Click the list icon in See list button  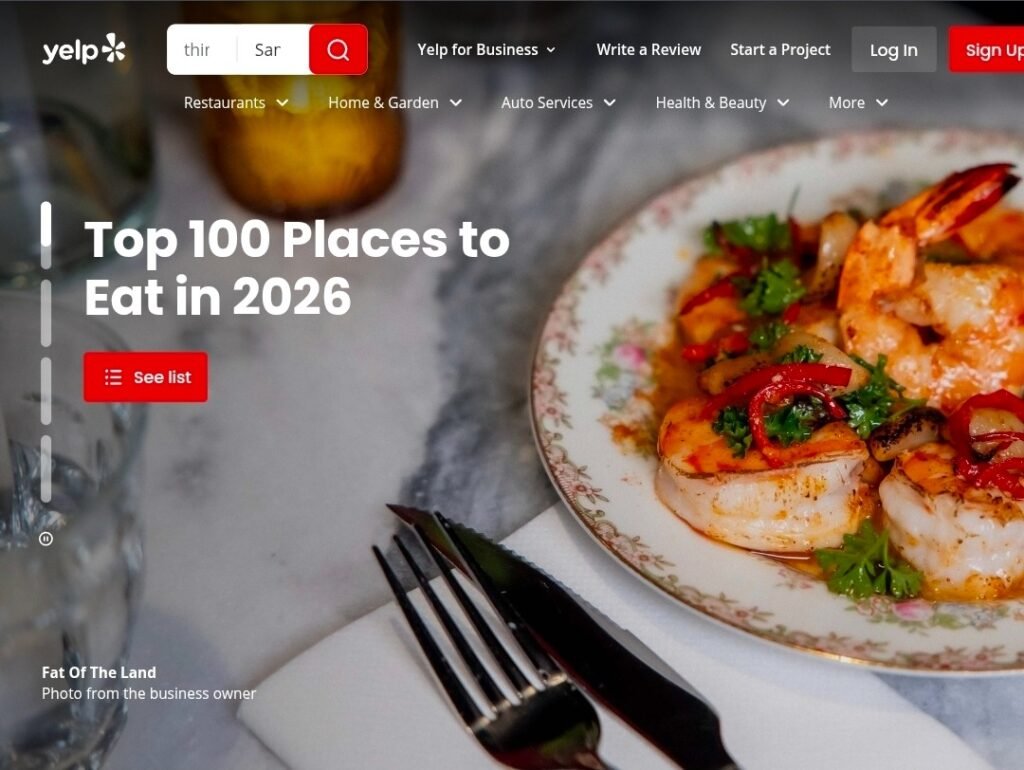[114, 377]
